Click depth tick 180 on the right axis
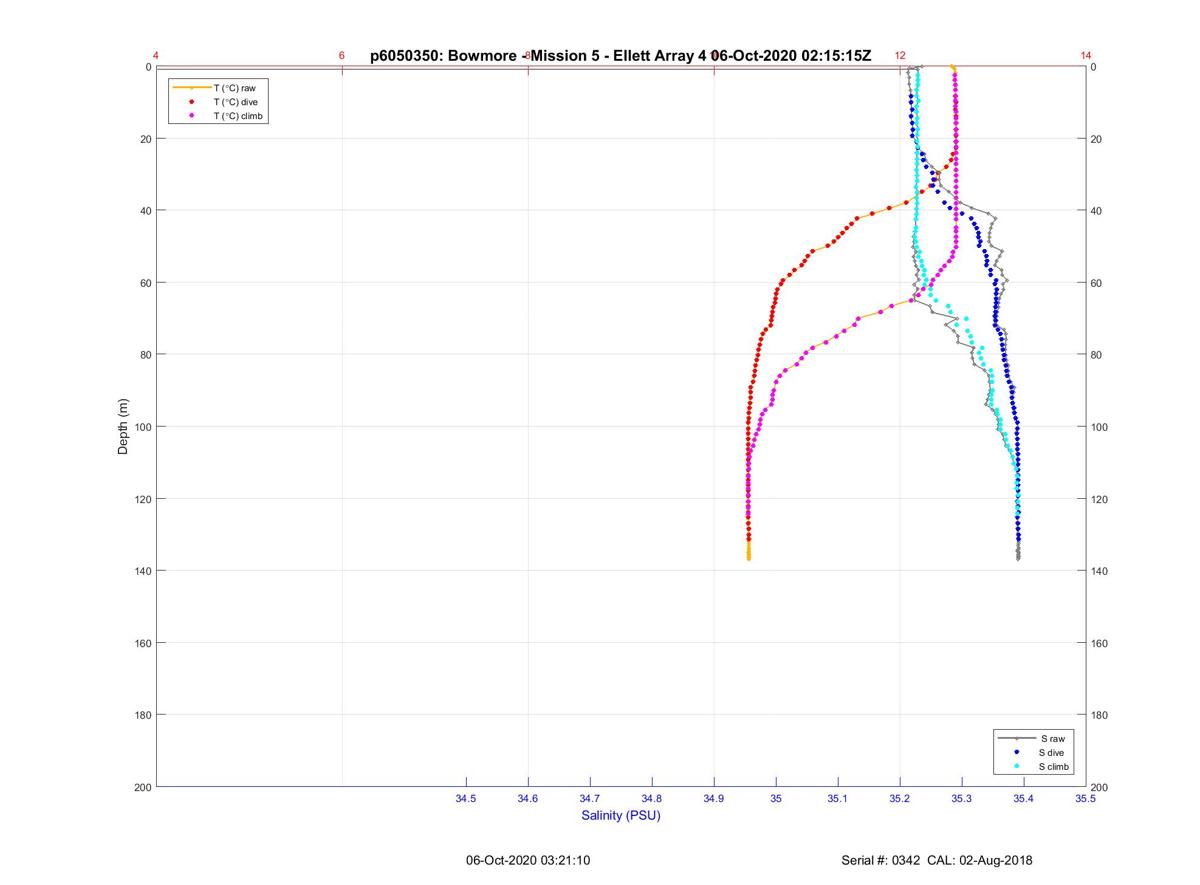 [1100, 715]
